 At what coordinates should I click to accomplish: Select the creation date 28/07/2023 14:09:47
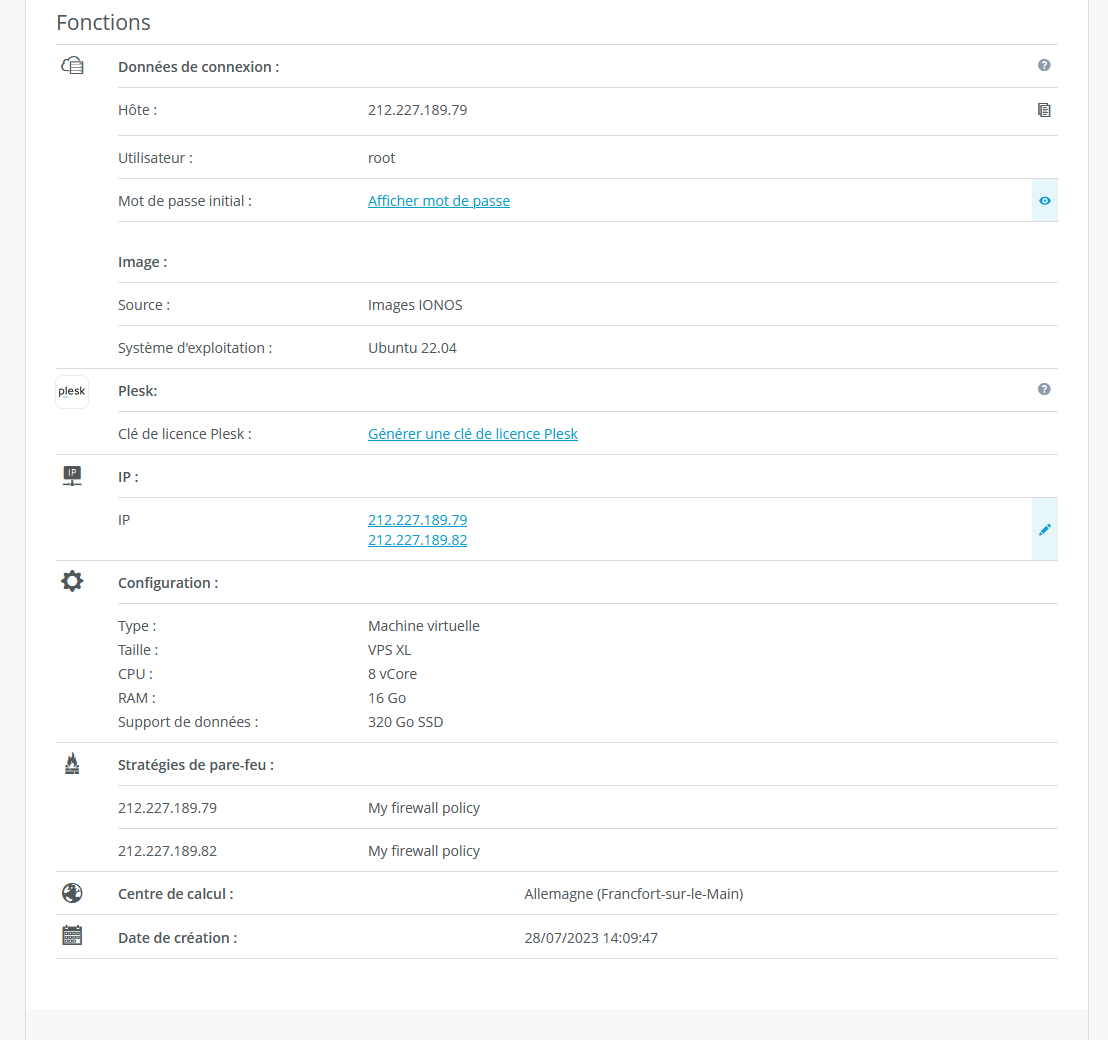pos(591,938)
